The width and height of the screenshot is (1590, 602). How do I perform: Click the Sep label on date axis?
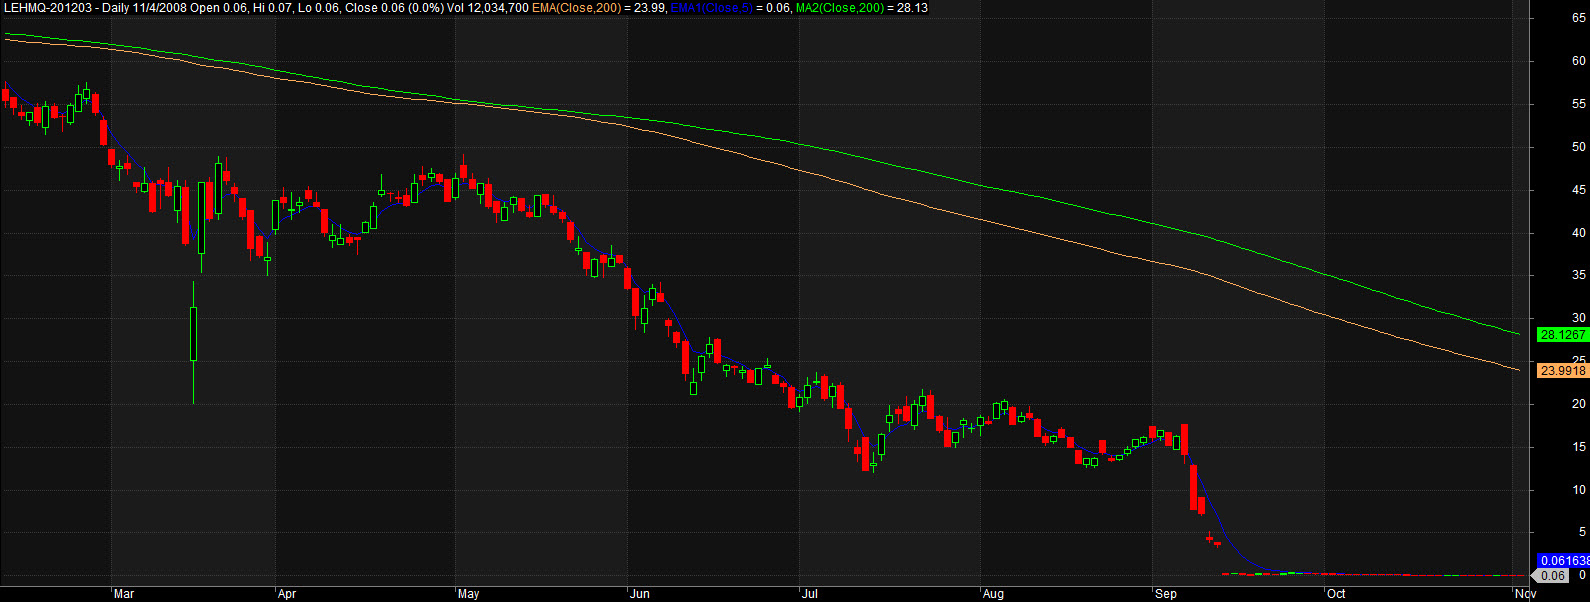click(1166, 594)
